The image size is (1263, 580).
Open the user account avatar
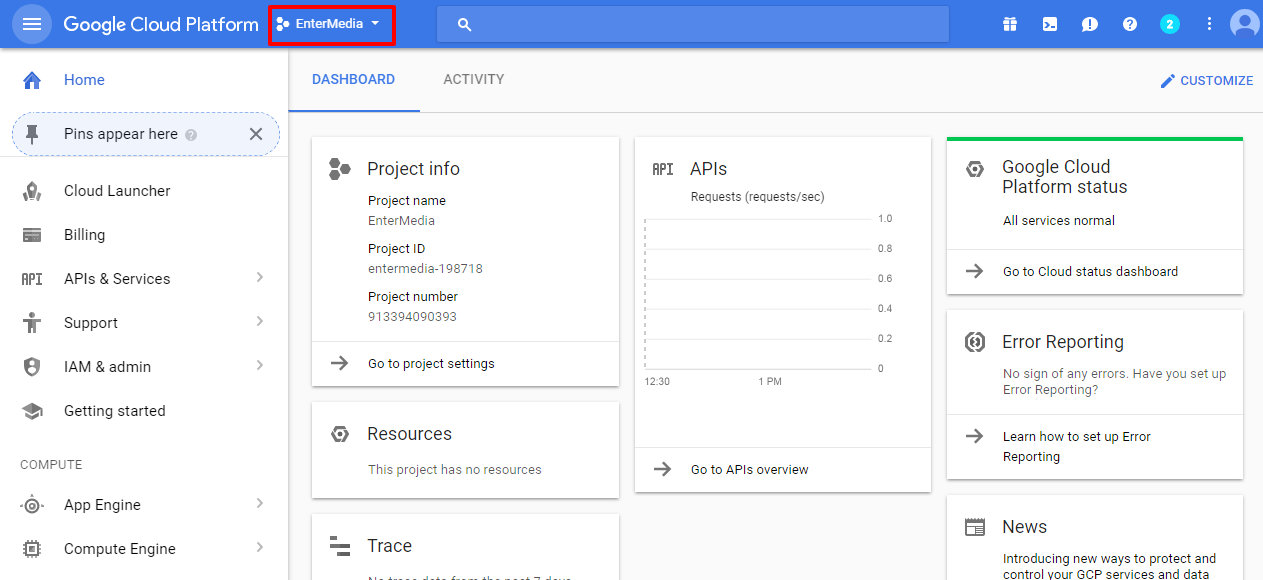click(1246, 24)
